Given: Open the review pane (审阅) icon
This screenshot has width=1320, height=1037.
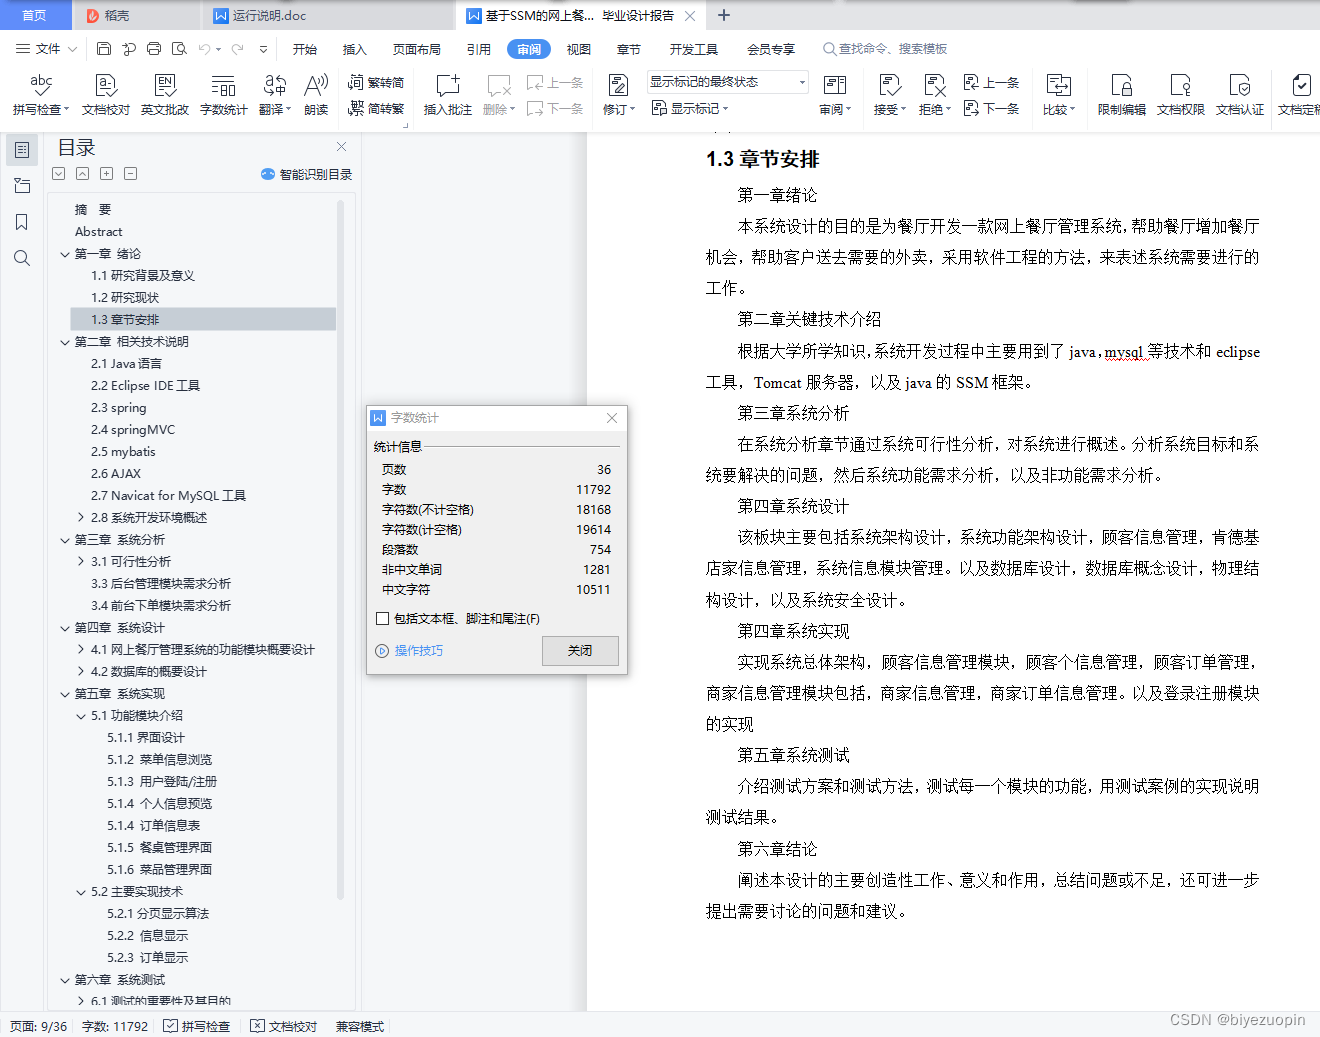Looking at the screenshot, I should pos(835,95).
